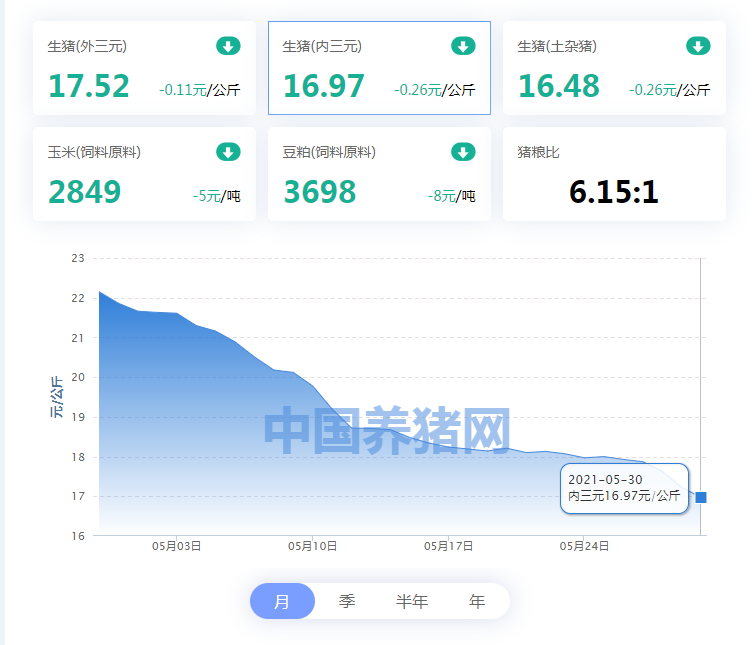Click the 05月10日 x-axis label
This screenshot has height=645, width=755.
[x=312, y=546]
